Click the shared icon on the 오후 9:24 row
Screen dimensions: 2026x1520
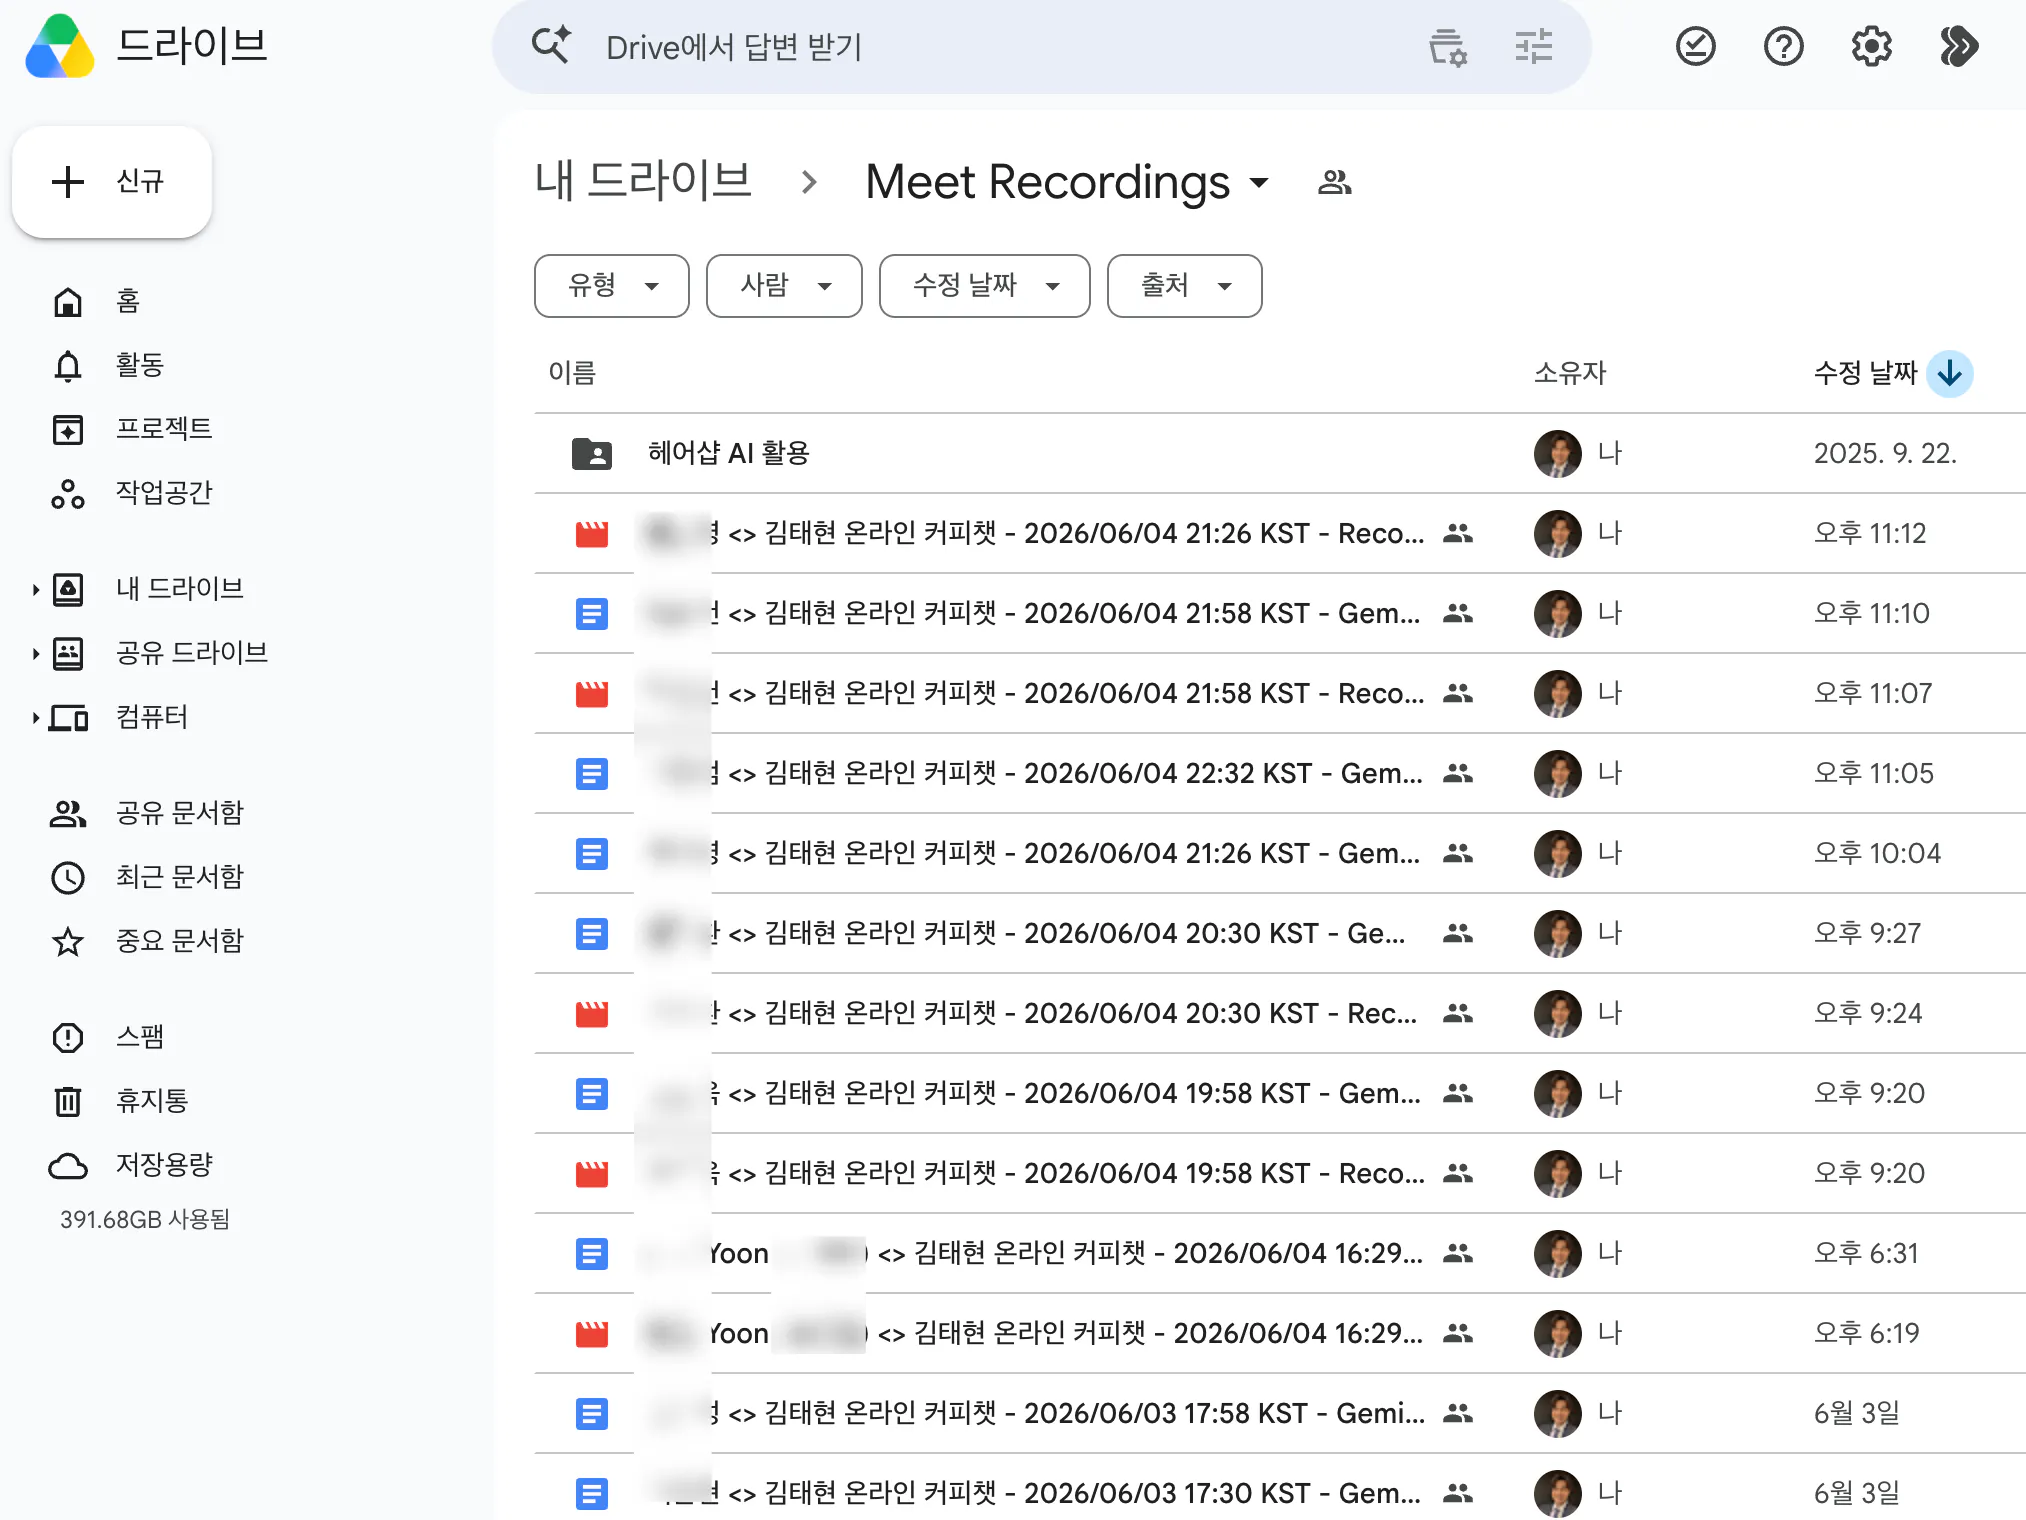point(1458,1013)
